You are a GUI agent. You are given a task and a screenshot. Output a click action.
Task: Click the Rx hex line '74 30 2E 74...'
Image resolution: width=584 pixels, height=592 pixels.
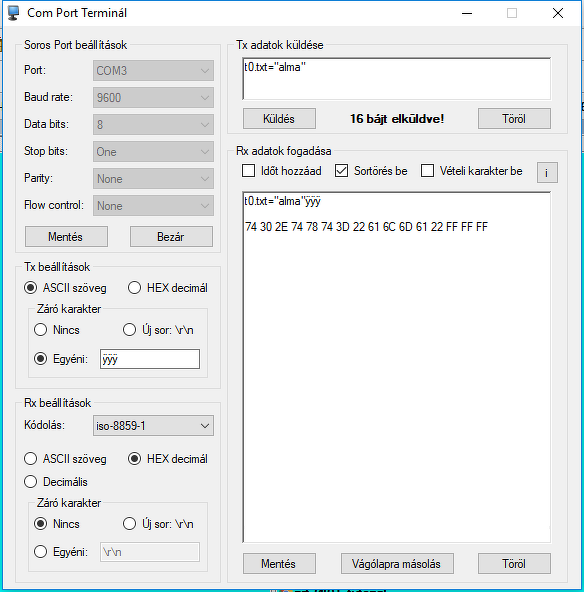click(x=366, y=227)
